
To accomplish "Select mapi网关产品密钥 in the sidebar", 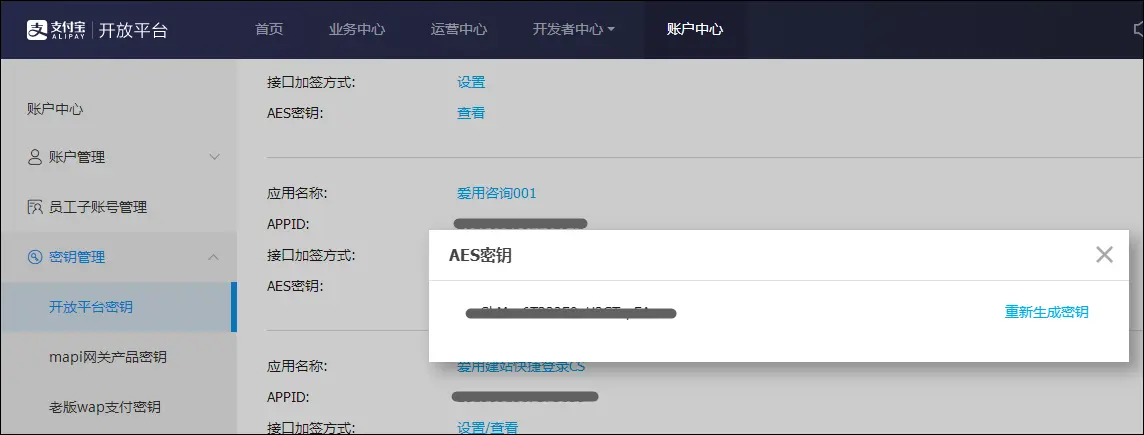I will click(108, 357).
